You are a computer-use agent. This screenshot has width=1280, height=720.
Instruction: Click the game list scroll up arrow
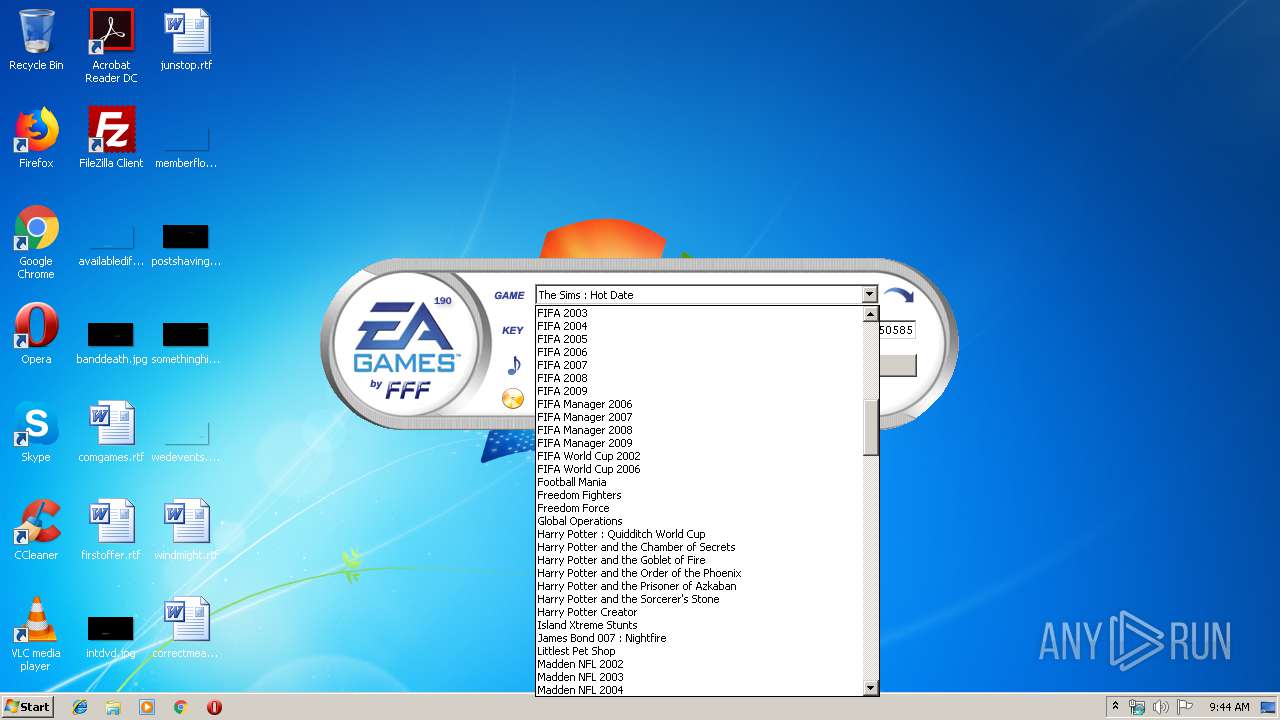870,314
